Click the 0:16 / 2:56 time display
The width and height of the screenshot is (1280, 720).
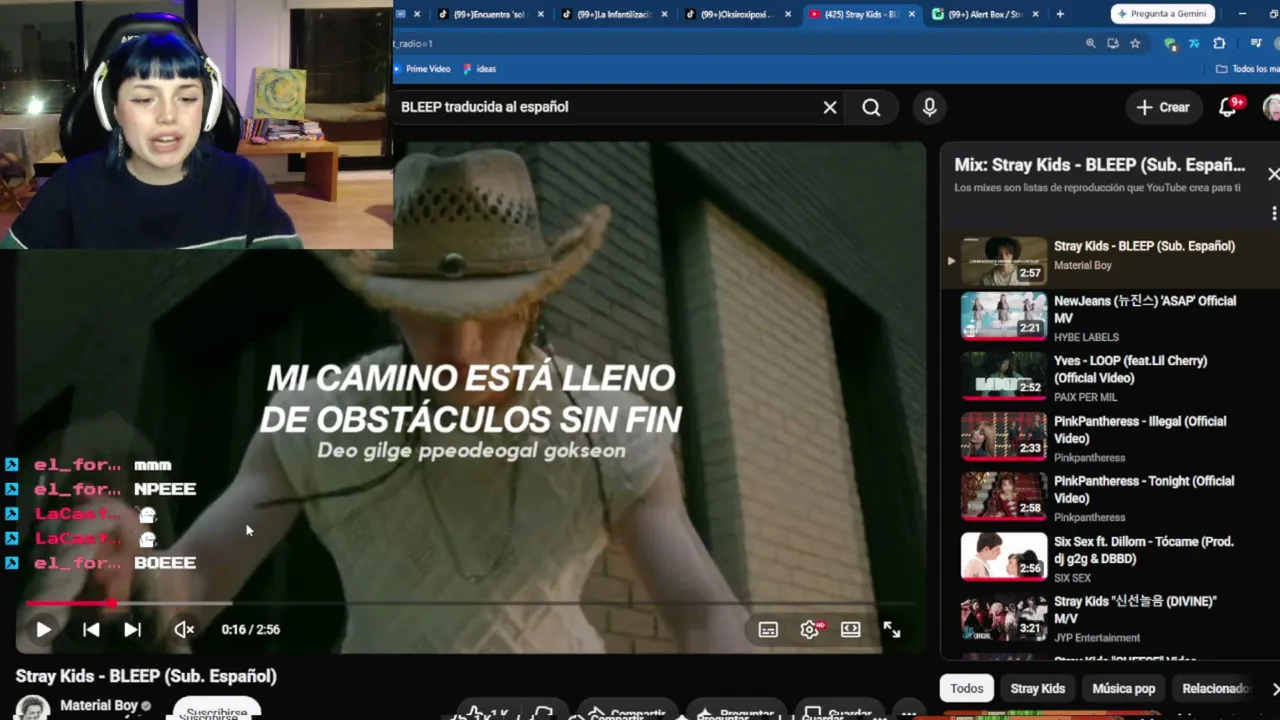pyautogui.click(x=250, y=630)
